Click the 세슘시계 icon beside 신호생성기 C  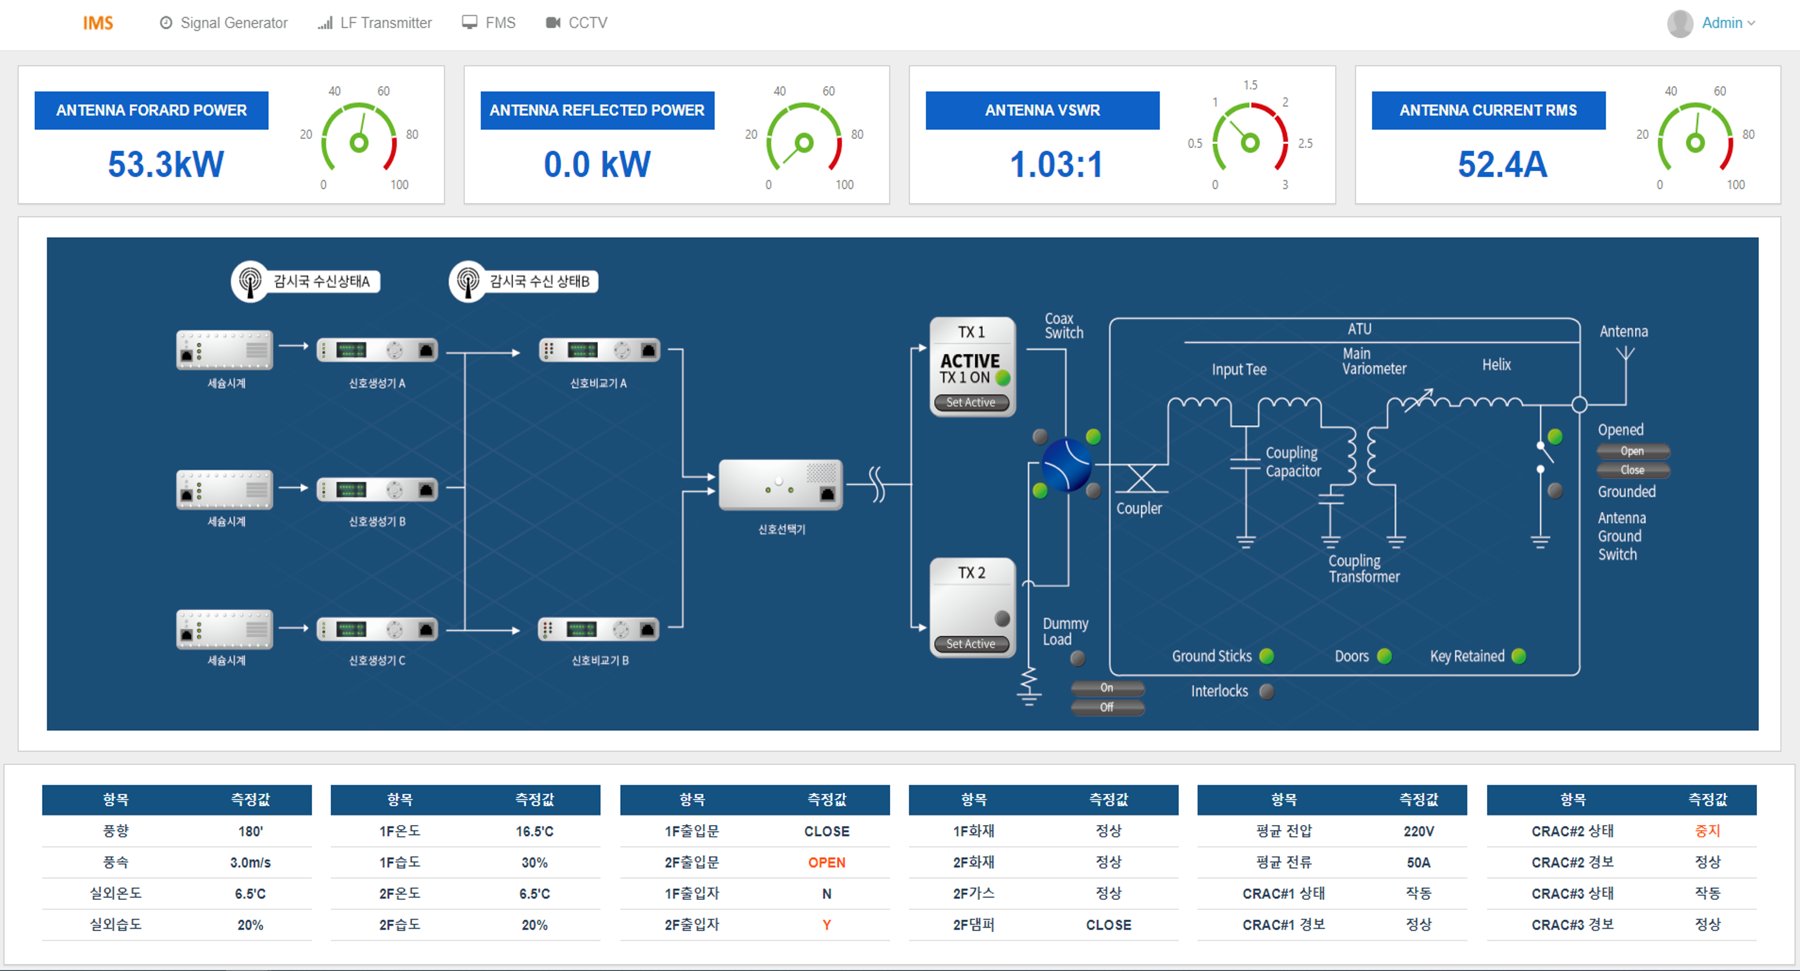coord(225,628)
